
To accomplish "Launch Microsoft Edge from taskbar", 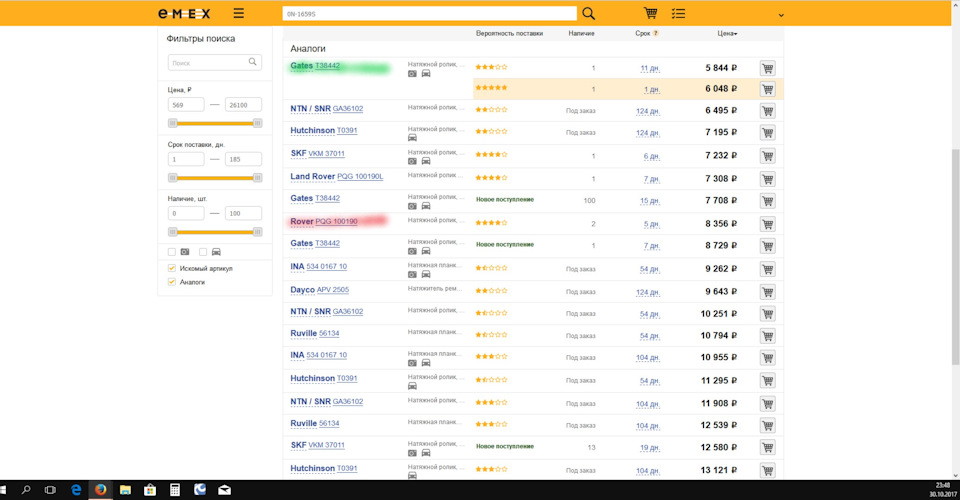I will pos(76,490).
